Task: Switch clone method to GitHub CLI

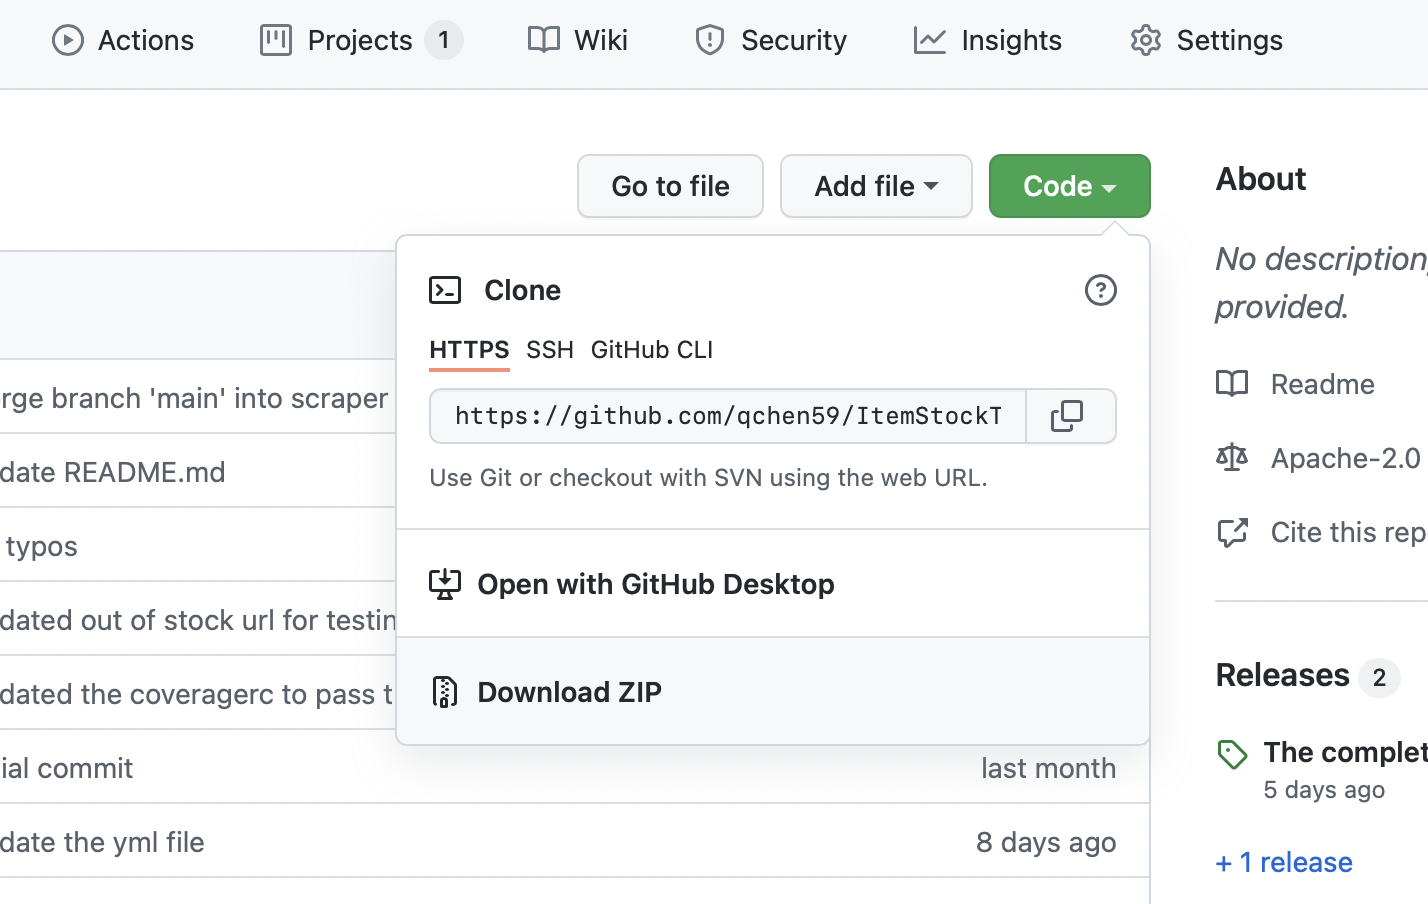Action: (651, 350)
